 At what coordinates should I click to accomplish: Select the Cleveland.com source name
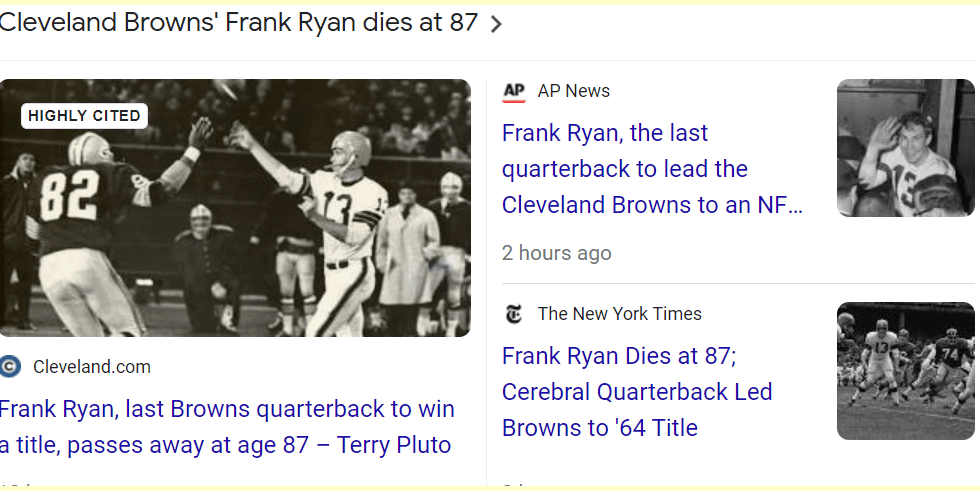pos(92,367)
